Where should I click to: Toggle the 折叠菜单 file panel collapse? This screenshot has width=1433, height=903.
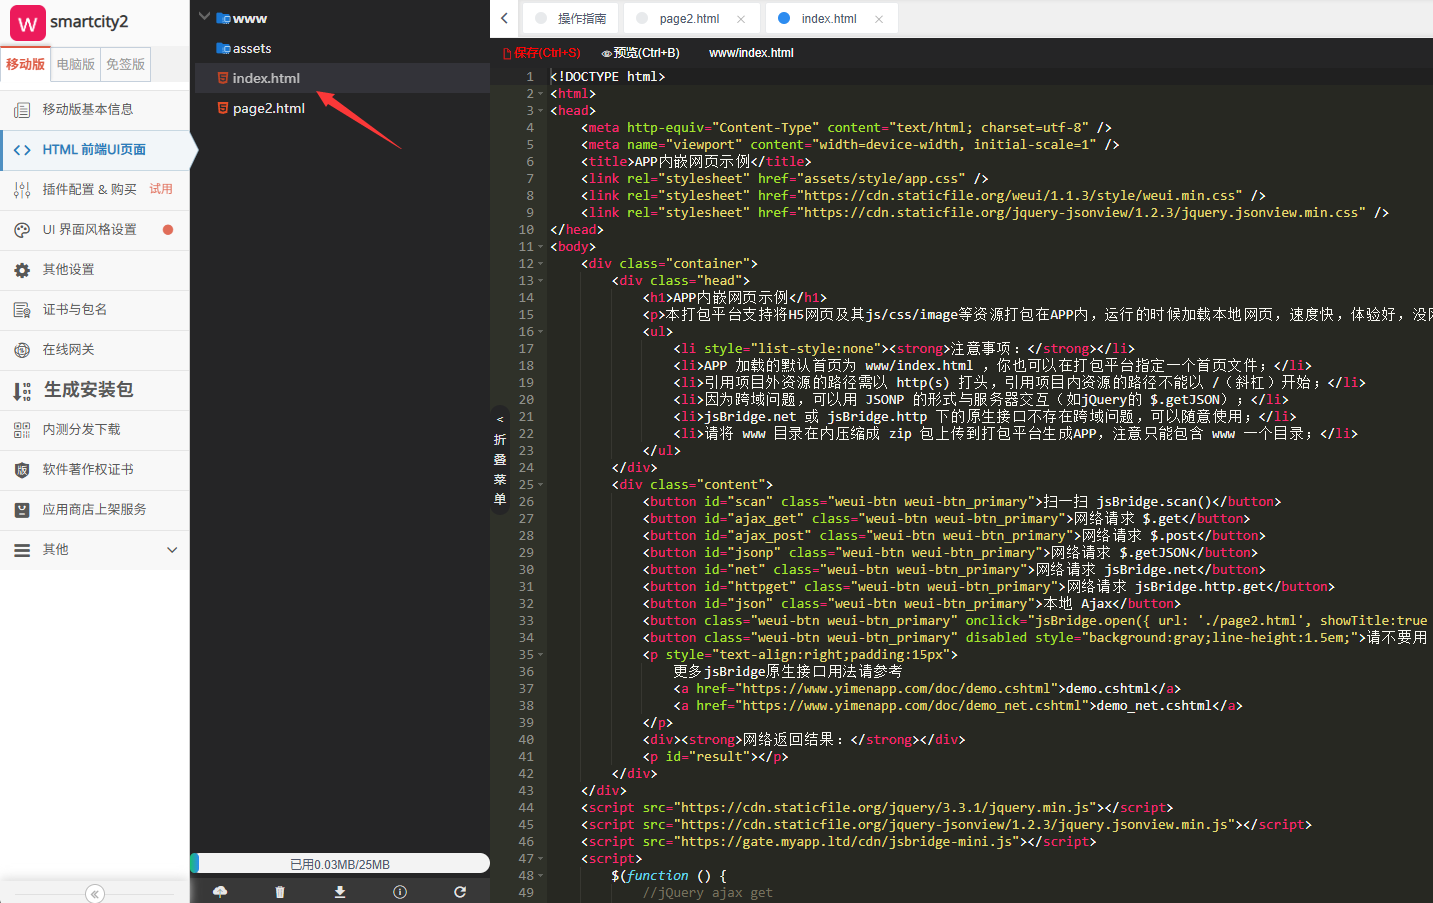click(x=500, y=460)
